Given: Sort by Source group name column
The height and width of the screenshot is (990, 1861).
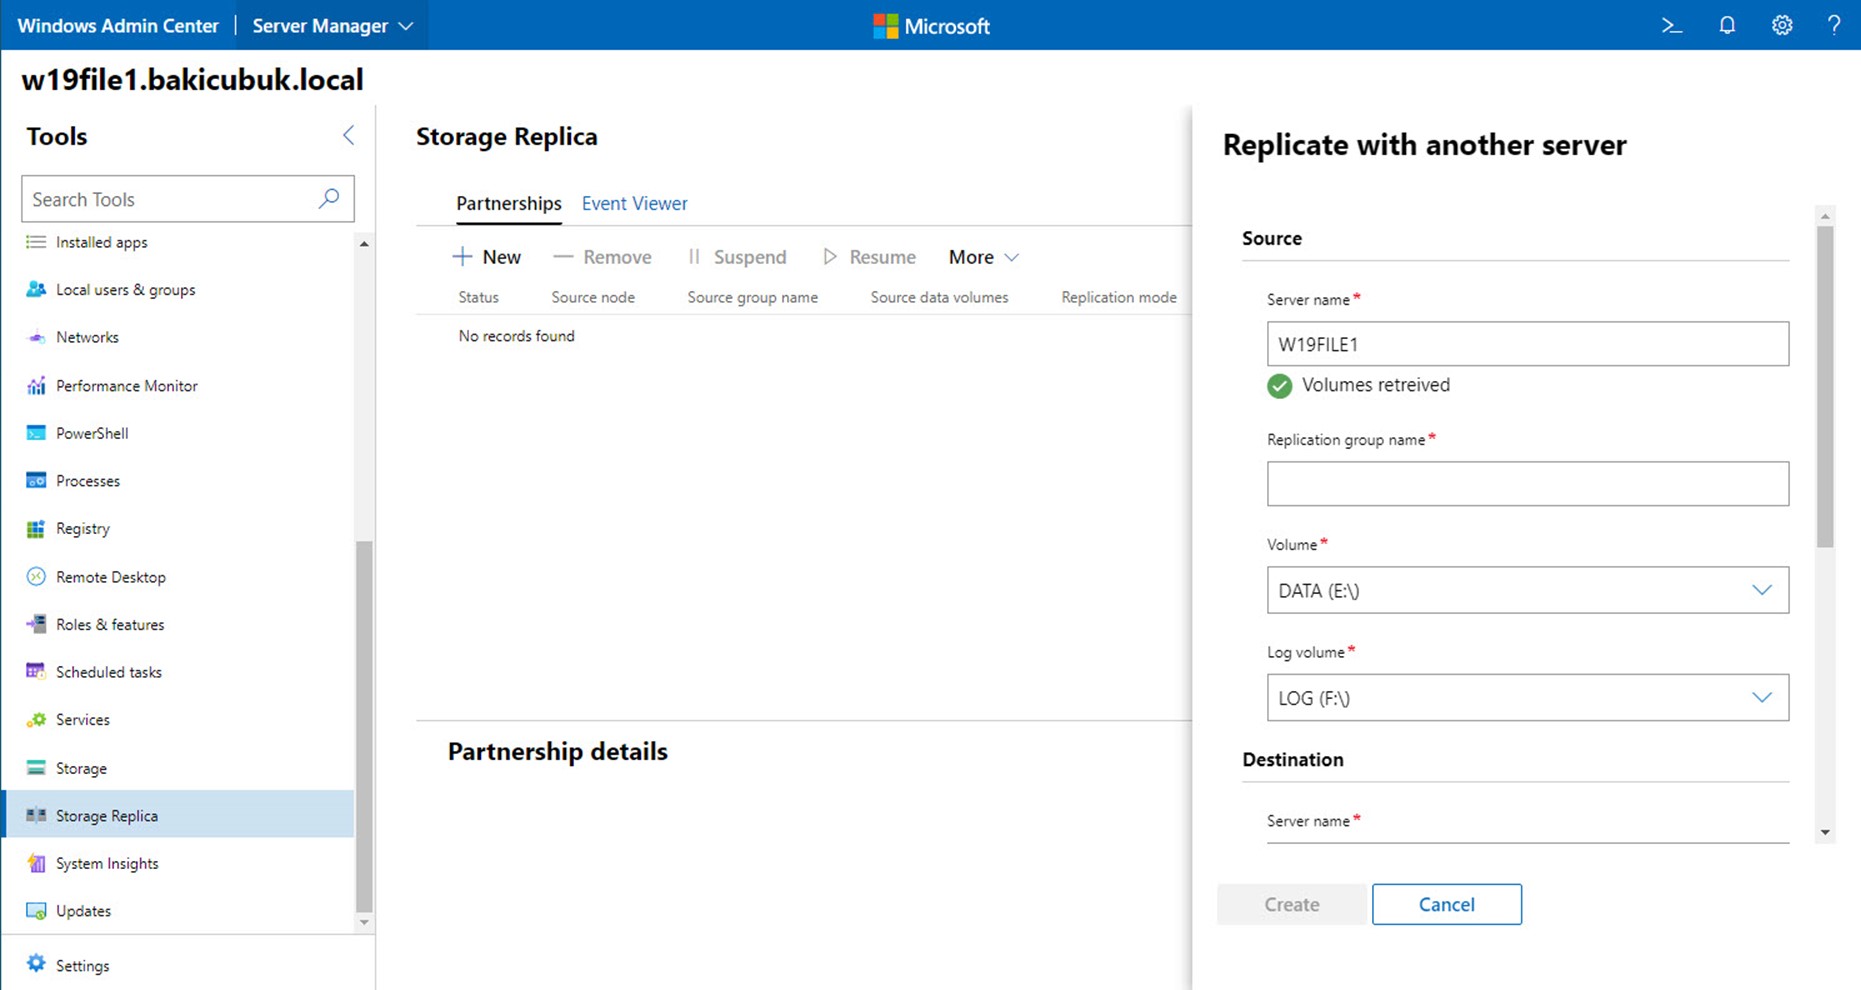Looking at the screenshot, I should 752,297.
